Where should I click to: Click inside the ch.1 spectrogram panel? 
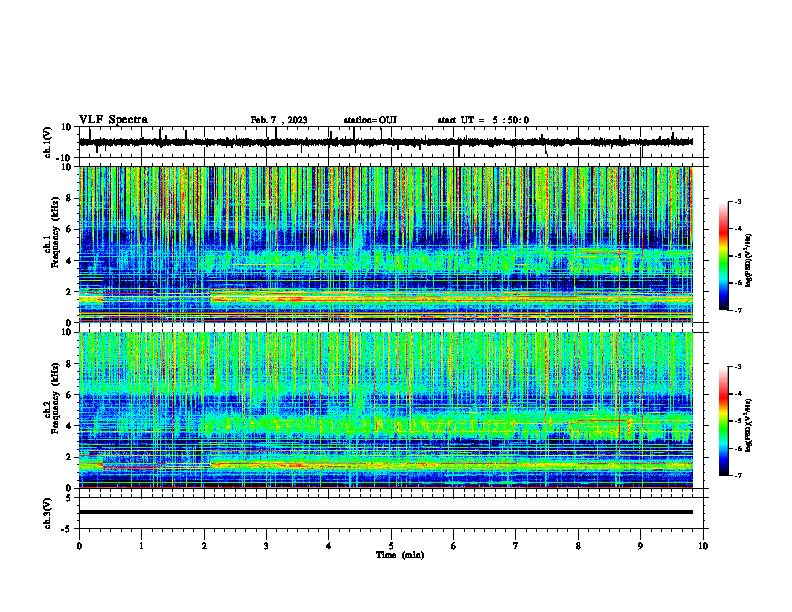[x=386, y=244]
